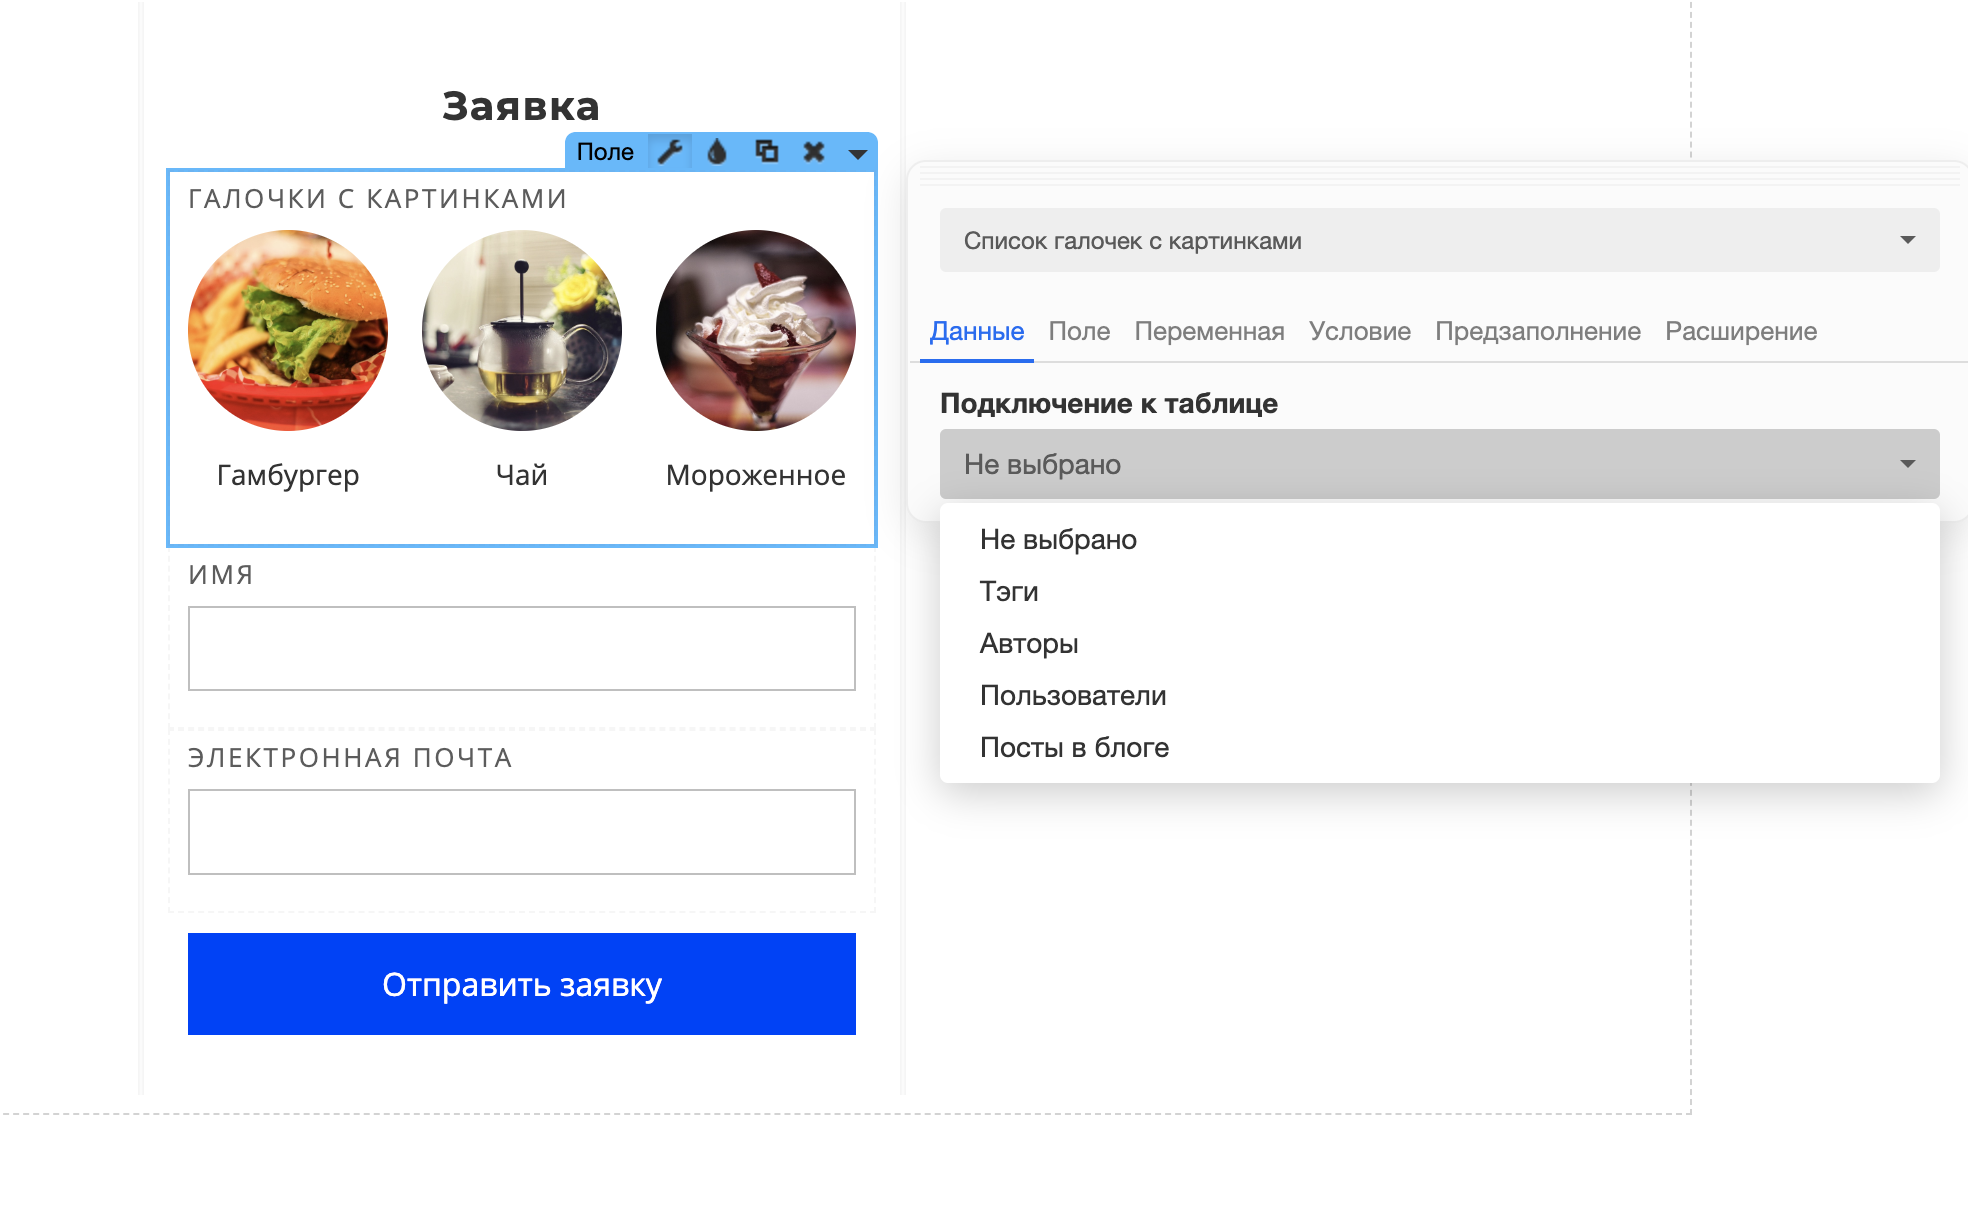Switch to the Условие tab
The height and width of the screenshot is (1214, 1968).
pyautogui.click(x=1360, y=331)
